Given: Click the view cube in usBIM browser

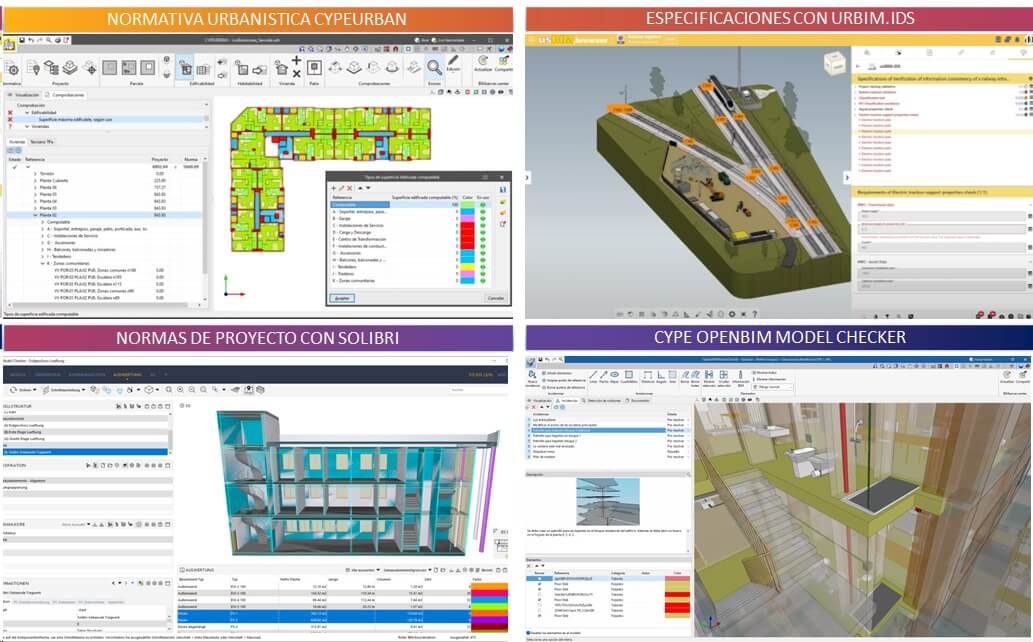Looking at the screenshot, I should 834,63.
